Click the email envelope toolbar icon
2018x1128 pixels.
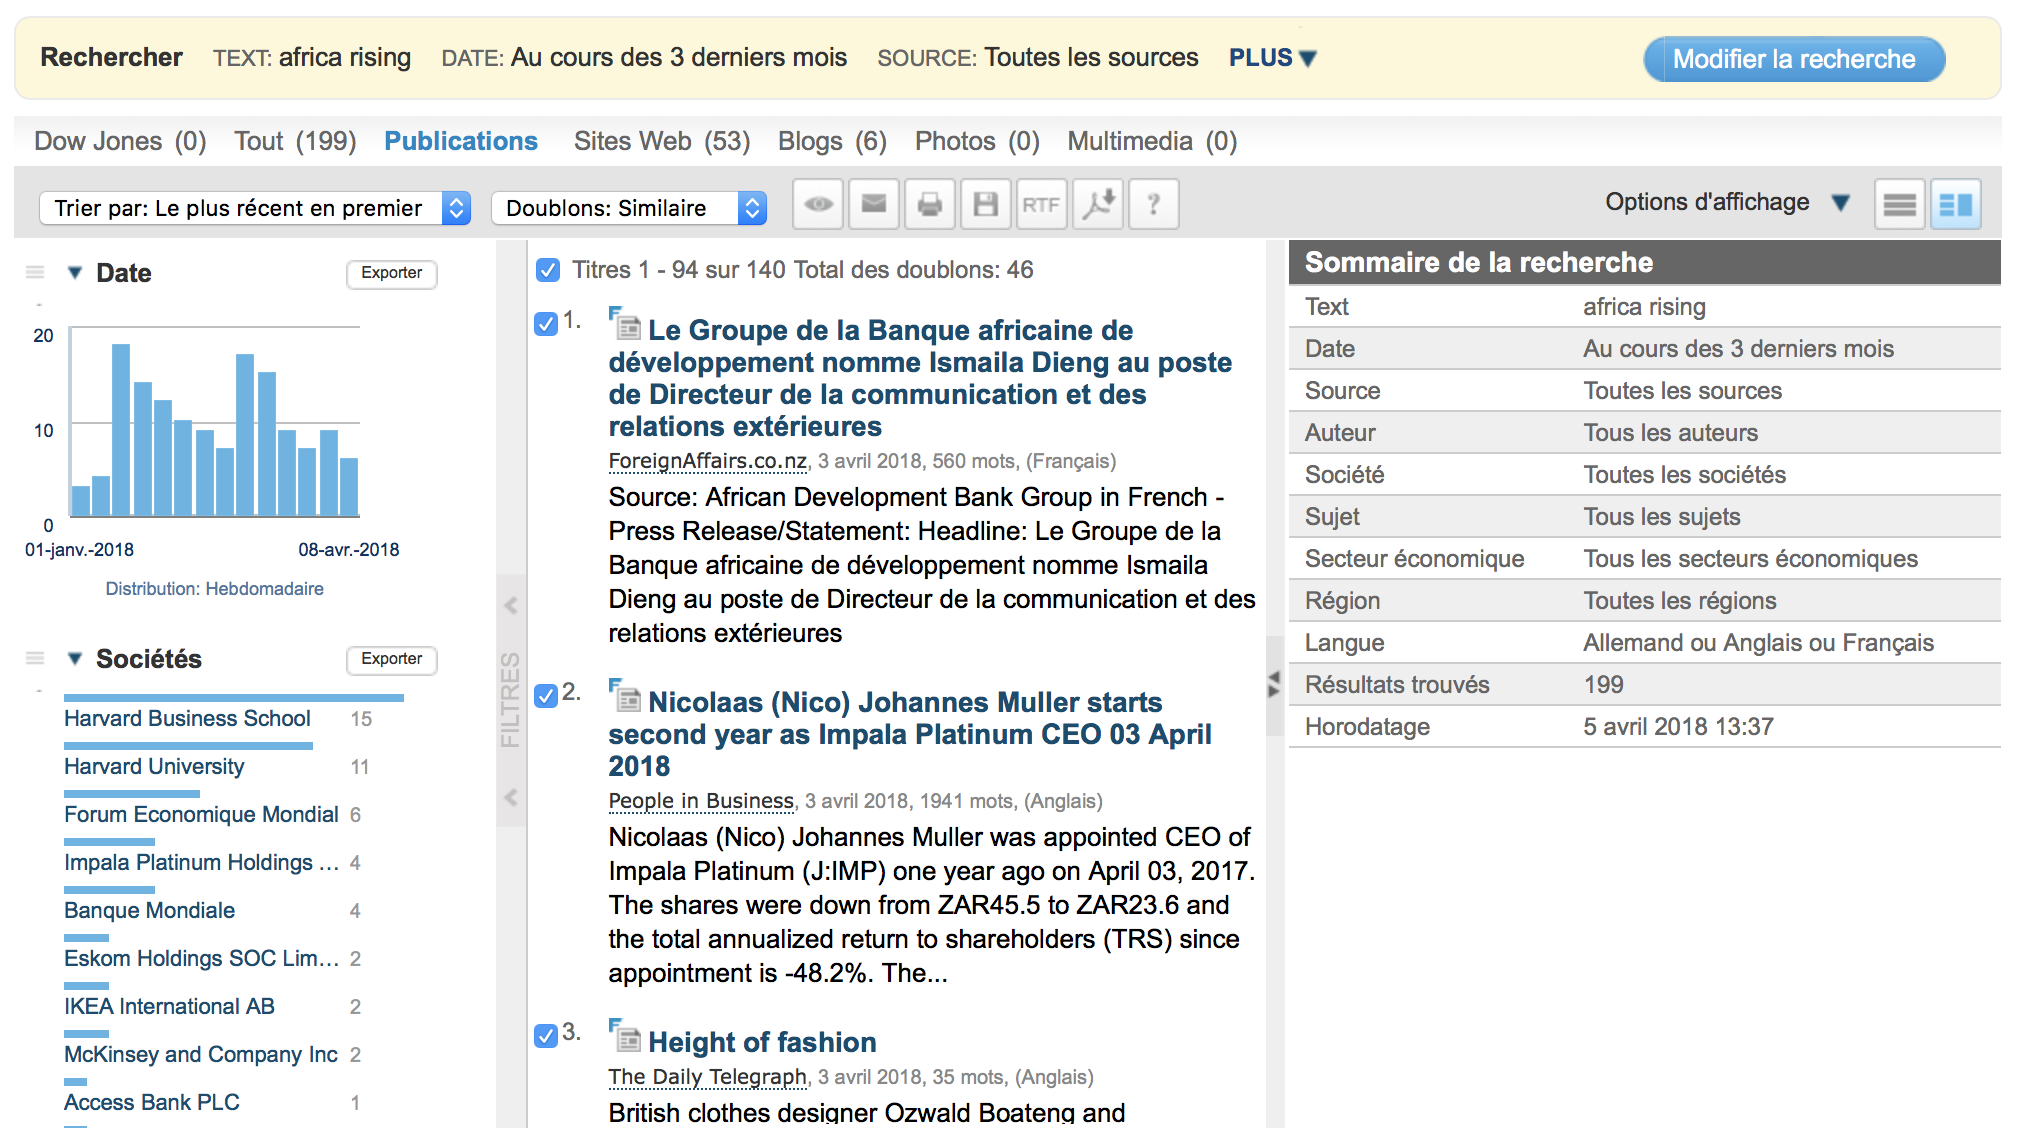click(874, 205)
